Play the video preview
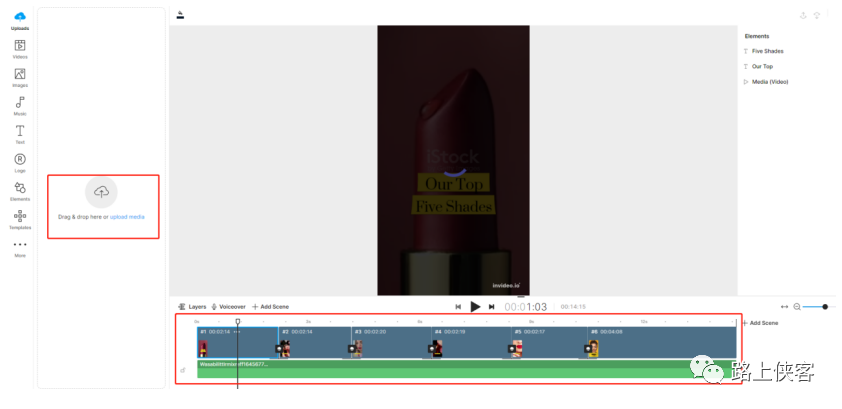The image size is (842, 409). (475, 307)
